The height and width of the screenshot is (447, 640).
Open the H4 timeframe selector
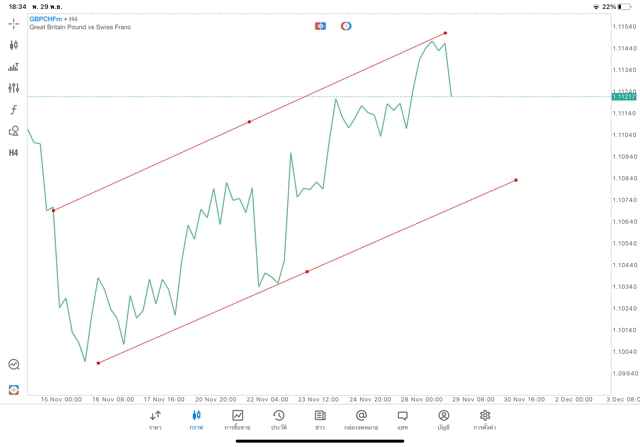pos(13,152)
